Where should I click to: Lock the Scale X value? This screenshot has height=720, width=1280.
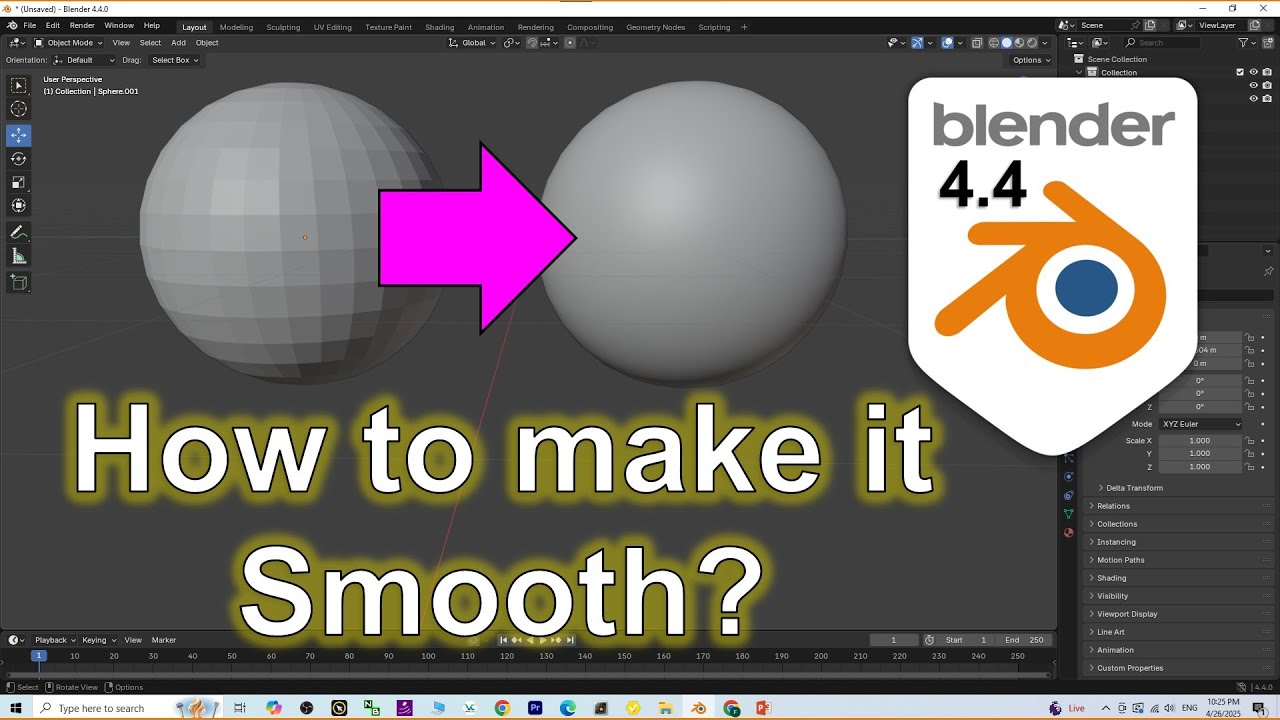tap(1250, 441)
